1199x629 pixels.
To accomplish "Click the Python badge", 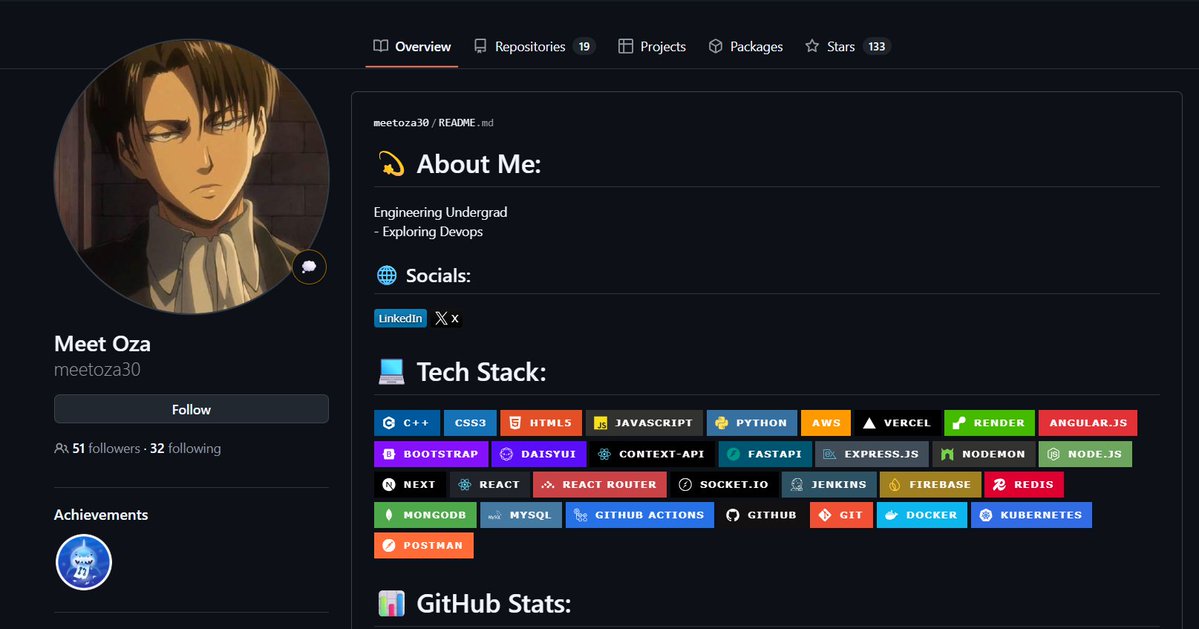I will [x=752, y=423].
